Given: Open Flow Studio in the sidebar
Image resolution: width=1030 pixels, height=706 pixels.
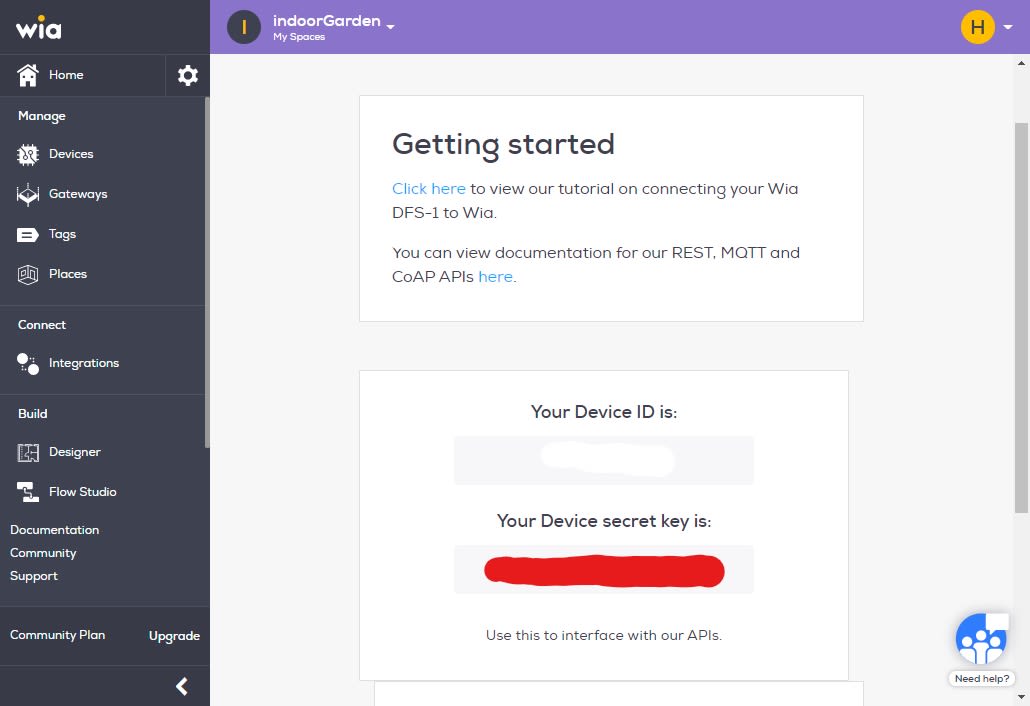Looking at the screenshot, I should 83,491.
